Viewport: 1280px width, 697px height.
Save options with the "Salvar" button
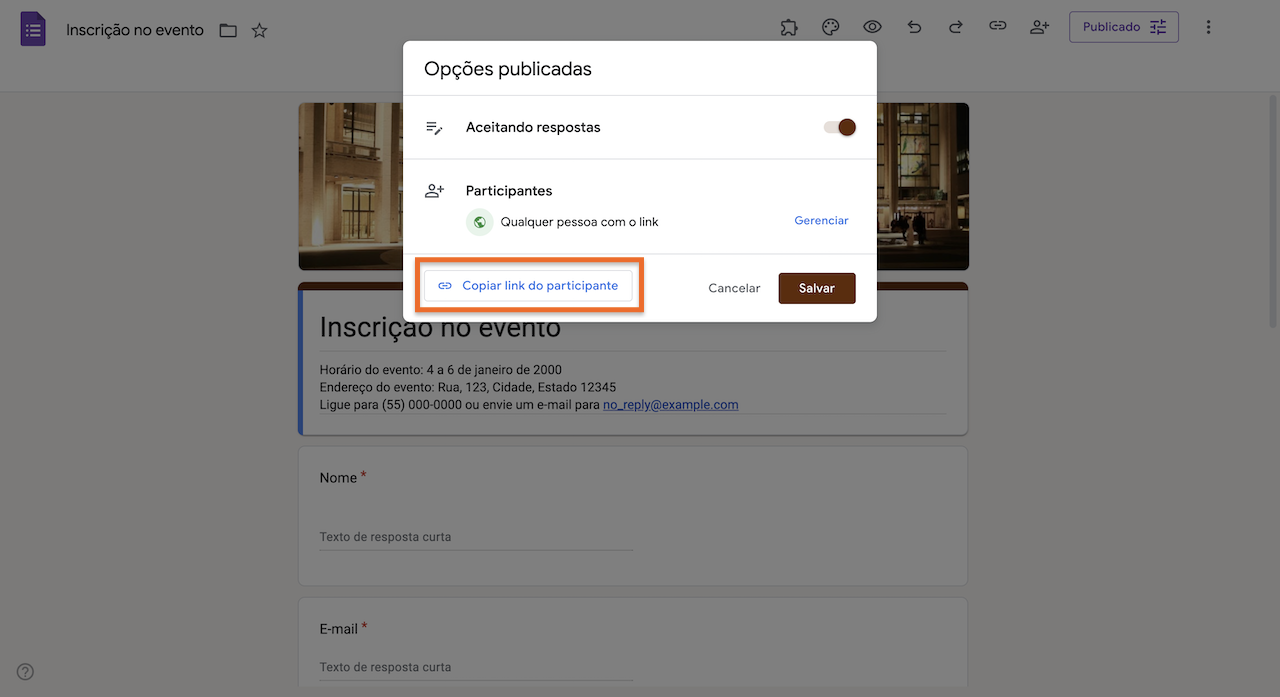pos(816,288)
